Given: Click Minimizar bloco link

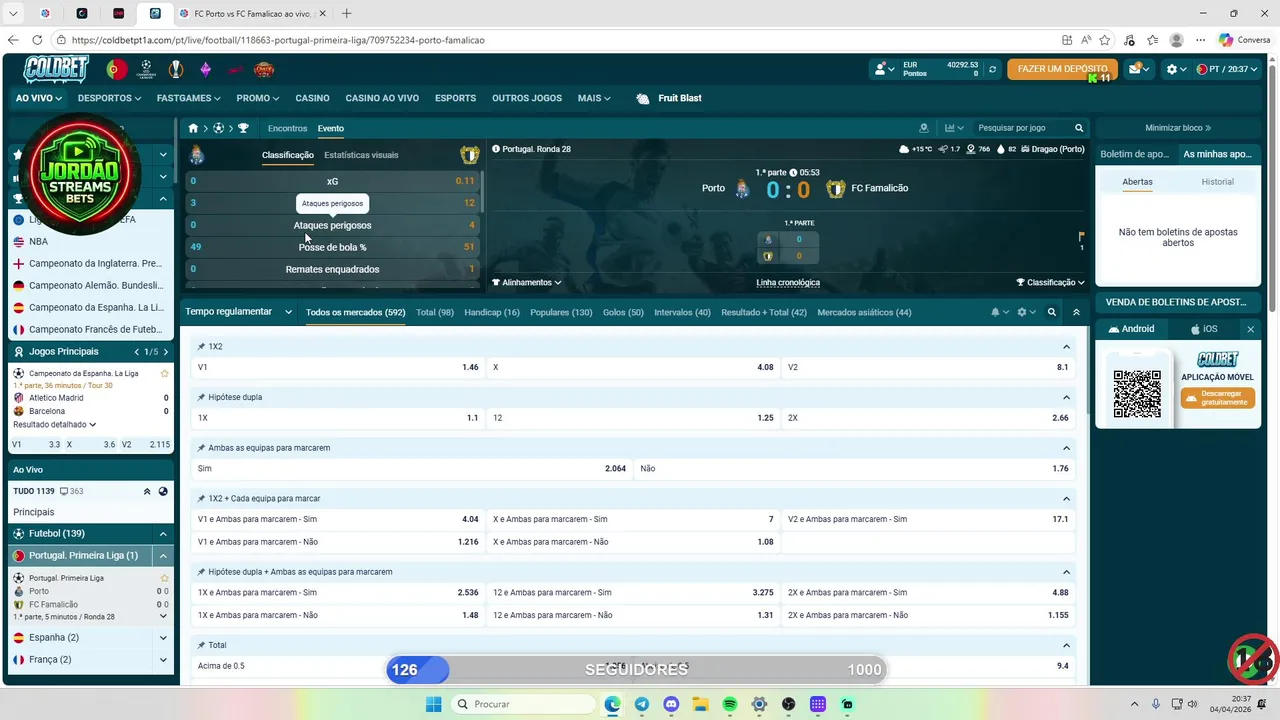Looking at the screenshot, I should (1178, 128).
